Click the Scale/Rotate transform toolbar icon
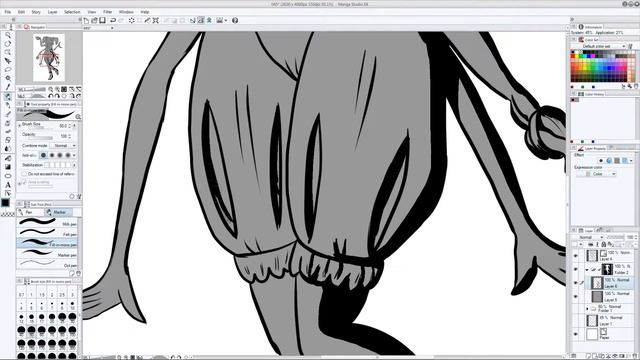Image resolution: width=640 pixels, height=360 pixels. point(156,20)
